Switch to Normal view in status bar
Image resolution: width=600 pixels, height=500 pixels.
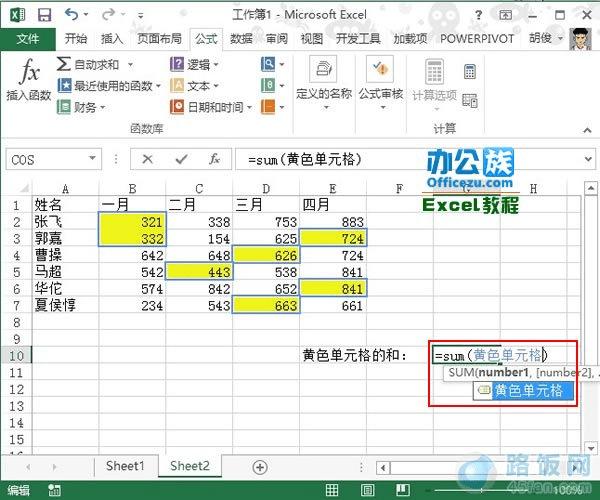[x=331, y=490]
